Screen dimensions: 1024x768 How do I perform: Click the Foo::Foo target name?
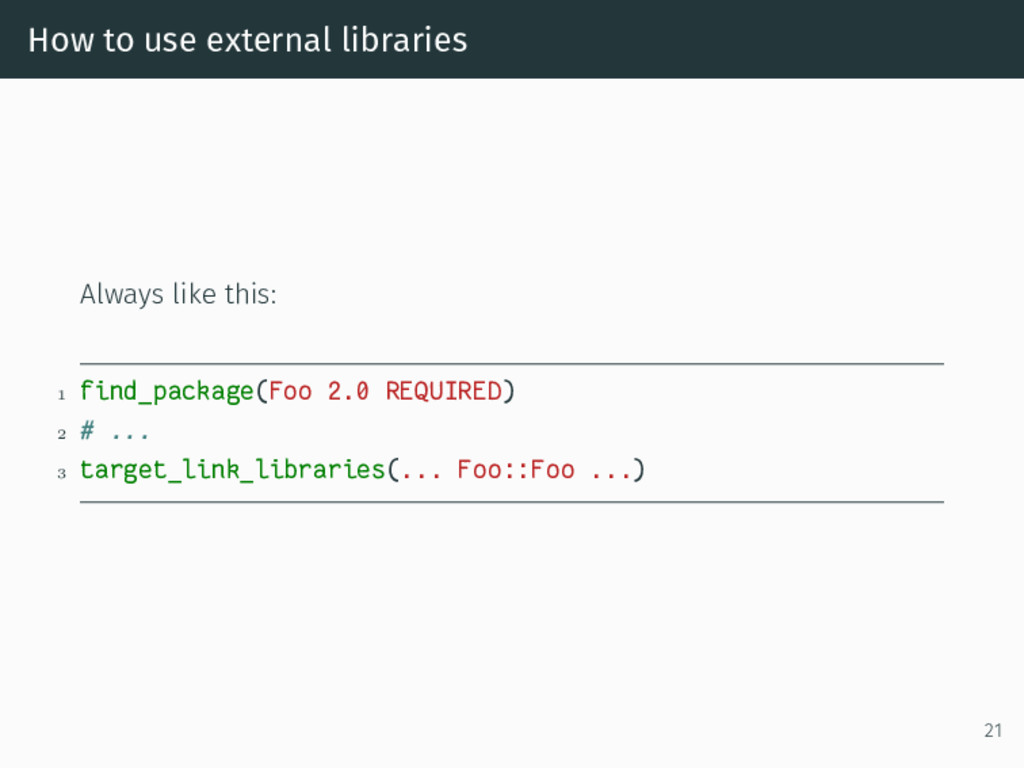pyautogui.click(x=516, y=470)
